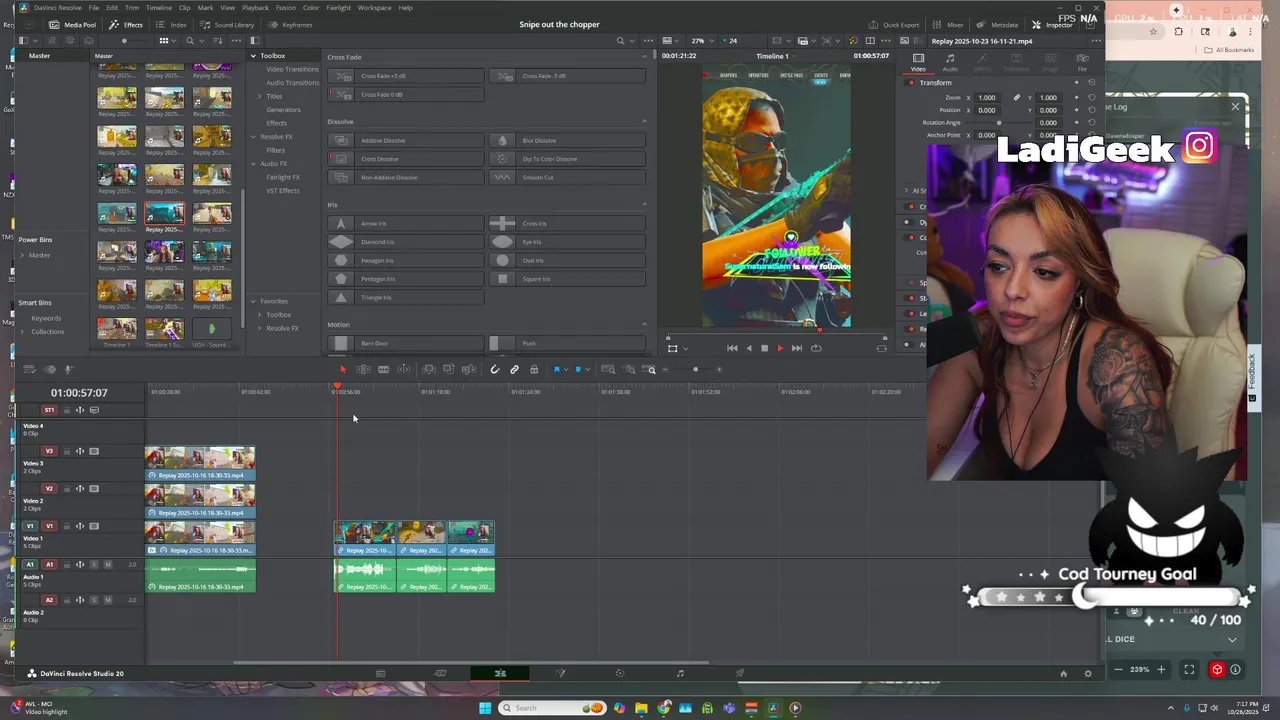Open the marker color dropdown

(x=585, y=370)
